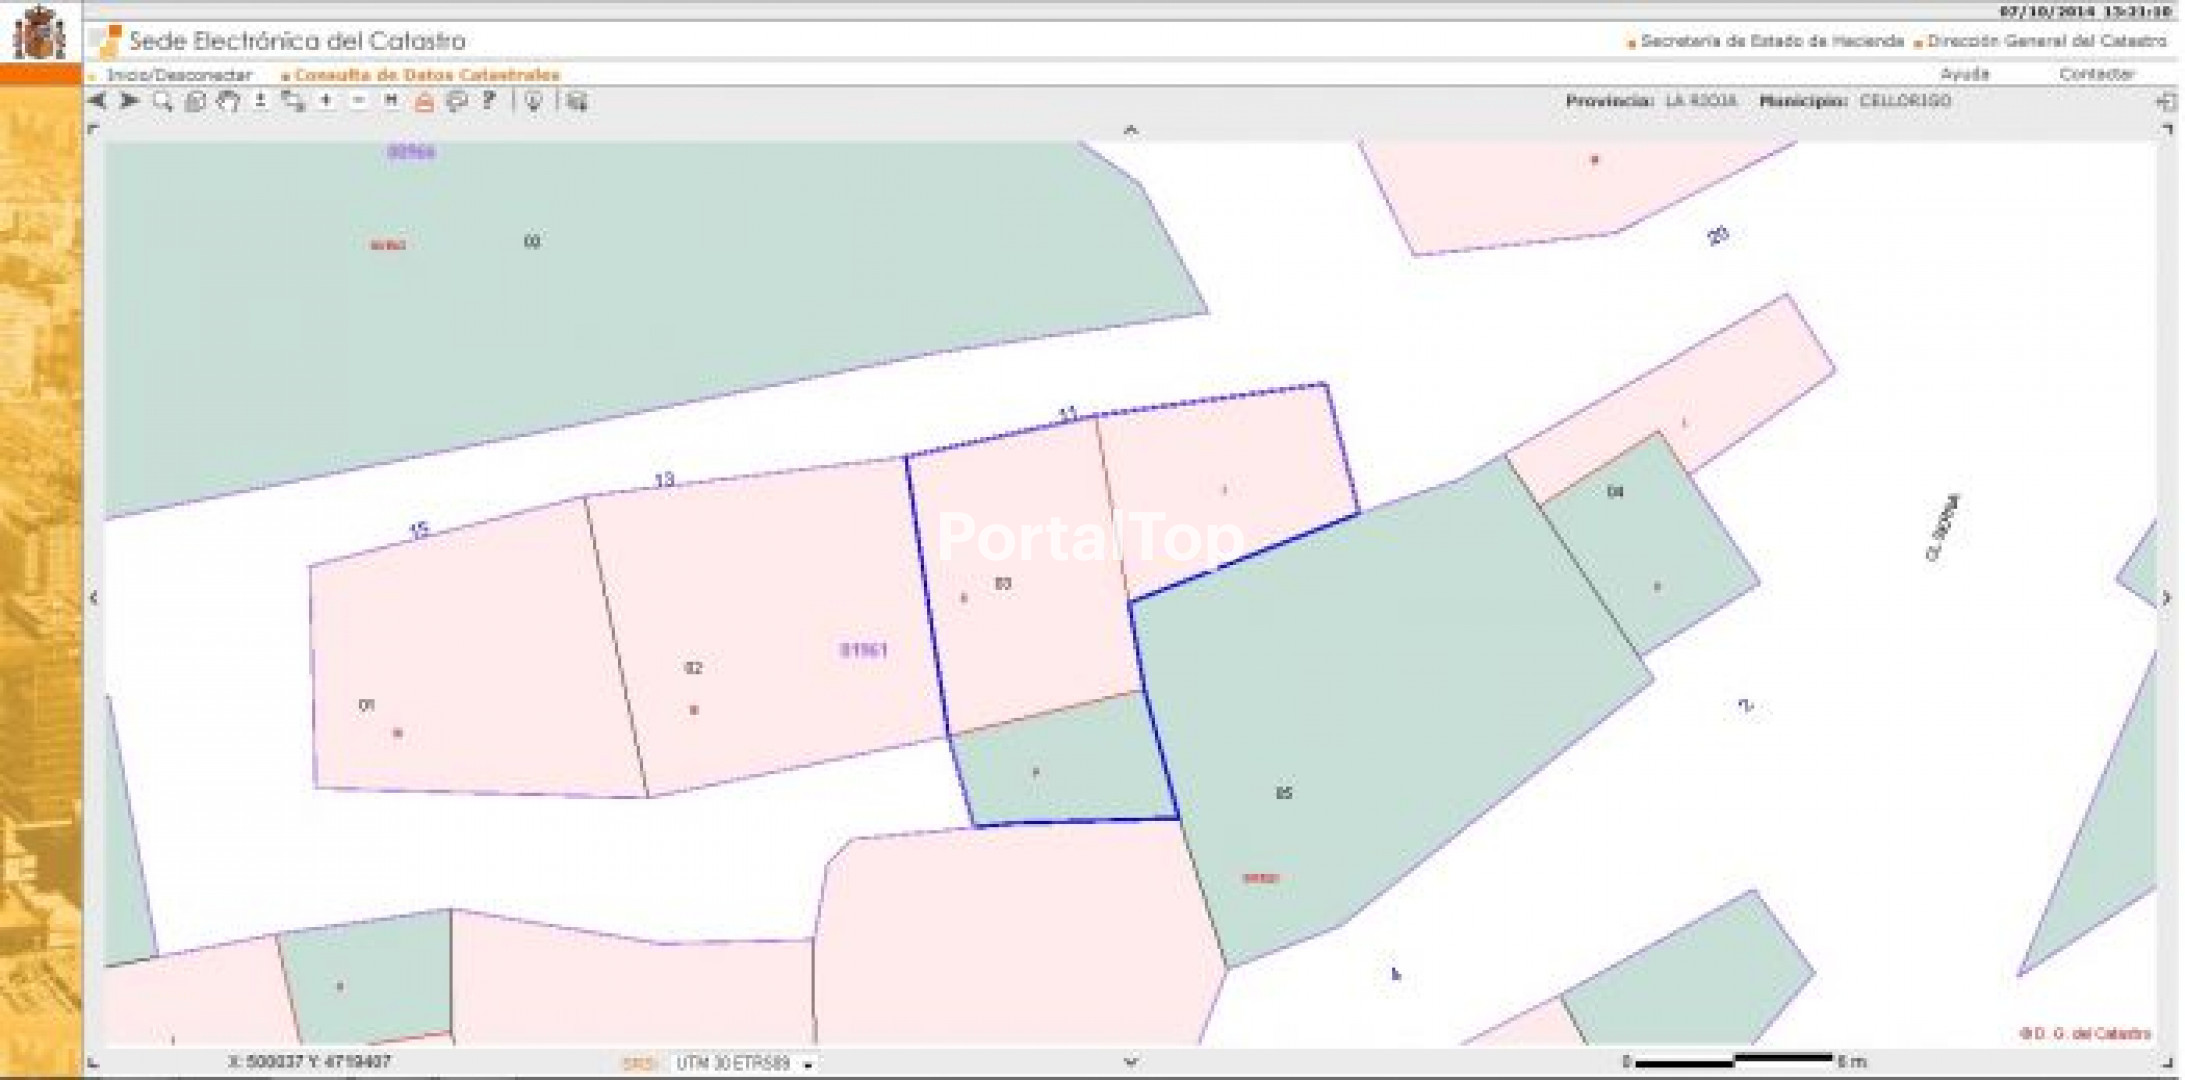Image resolution: width=2185 pixels, height=1080 pixels.
Task: Select the magnifier zoom tool
Action: tap(162, 101)
